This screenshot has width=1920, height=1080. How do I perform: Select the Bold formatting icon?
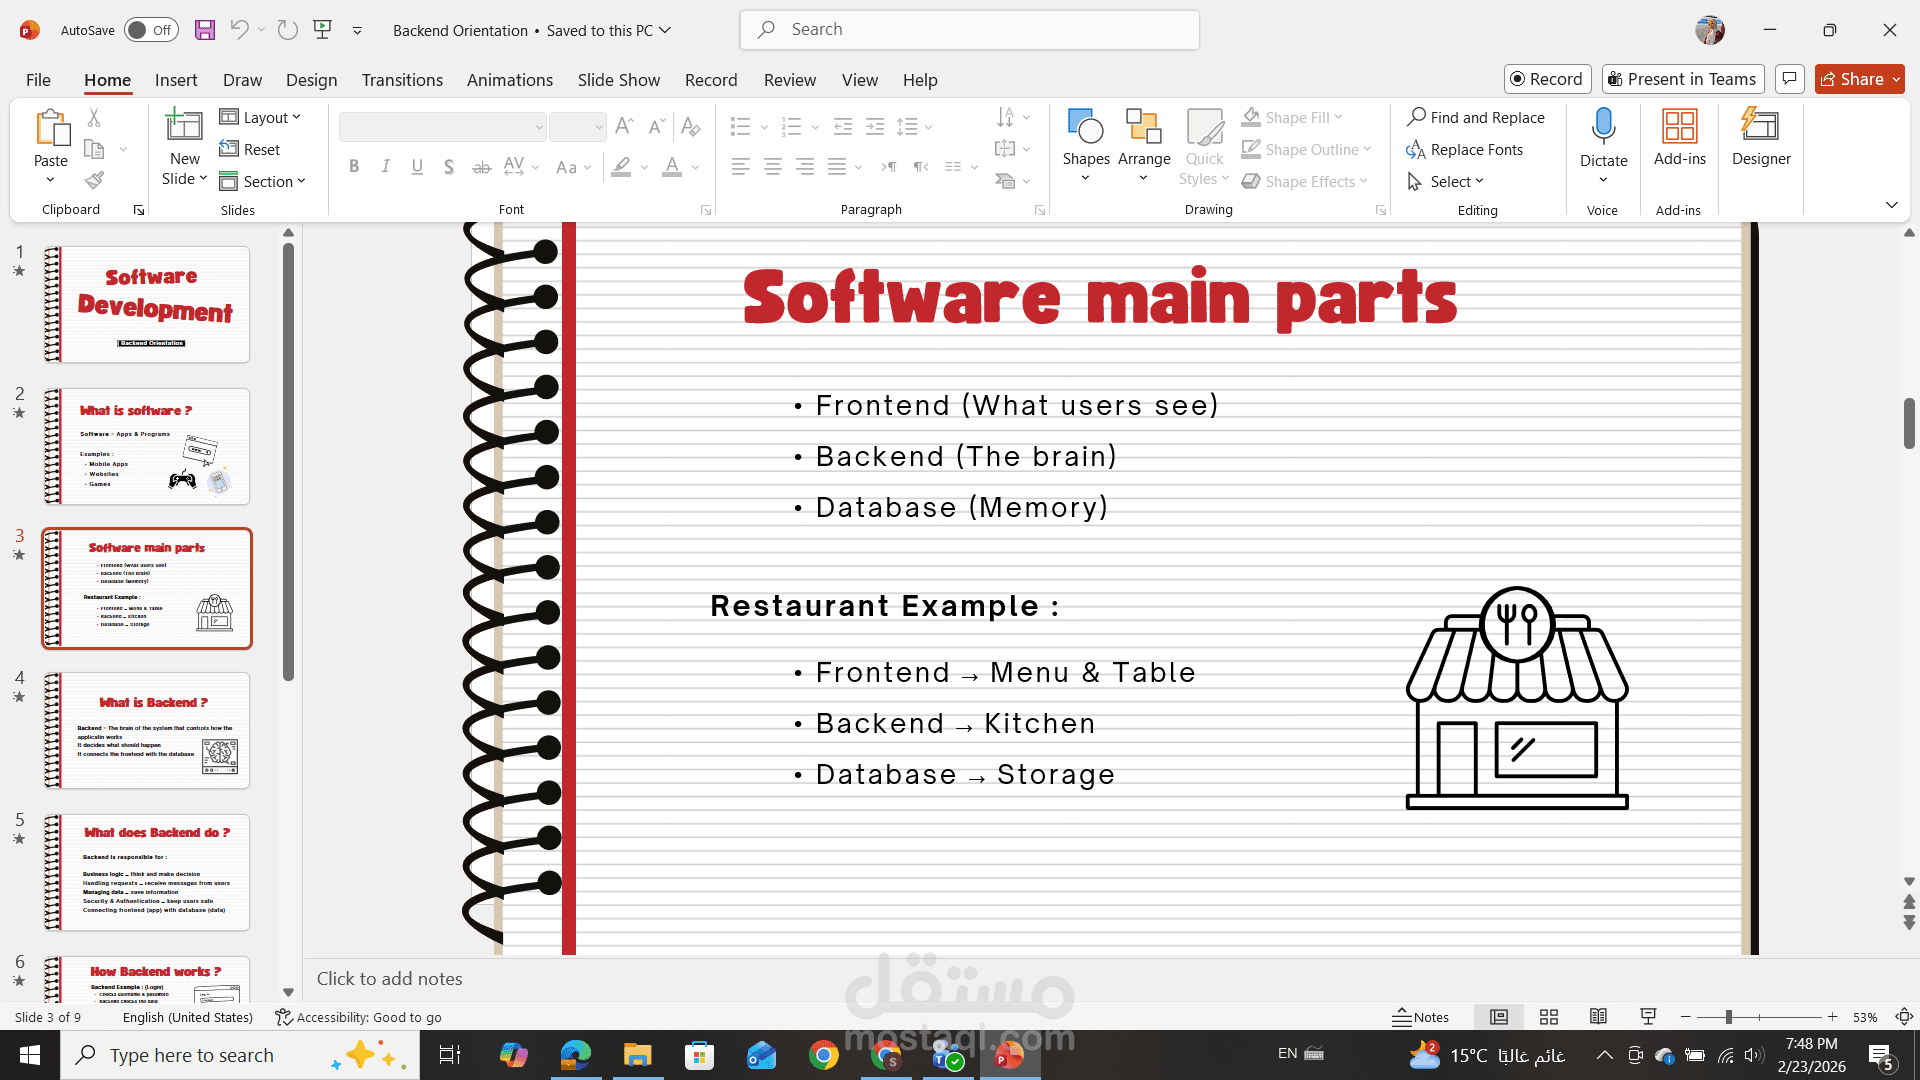point(354,167)
